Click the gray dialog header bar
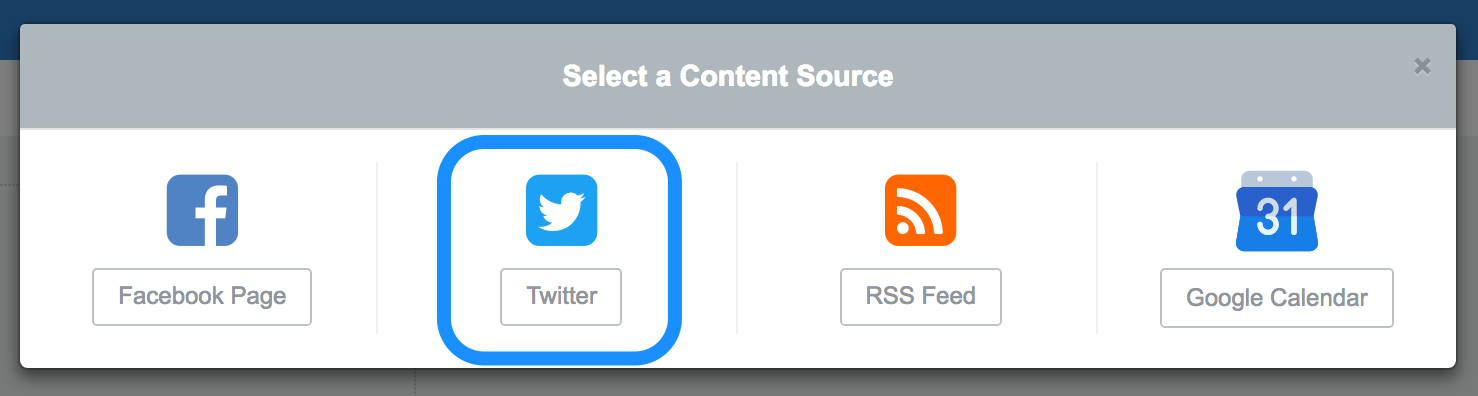Viewport: 1478px width, 396px height. coord(738,76)
